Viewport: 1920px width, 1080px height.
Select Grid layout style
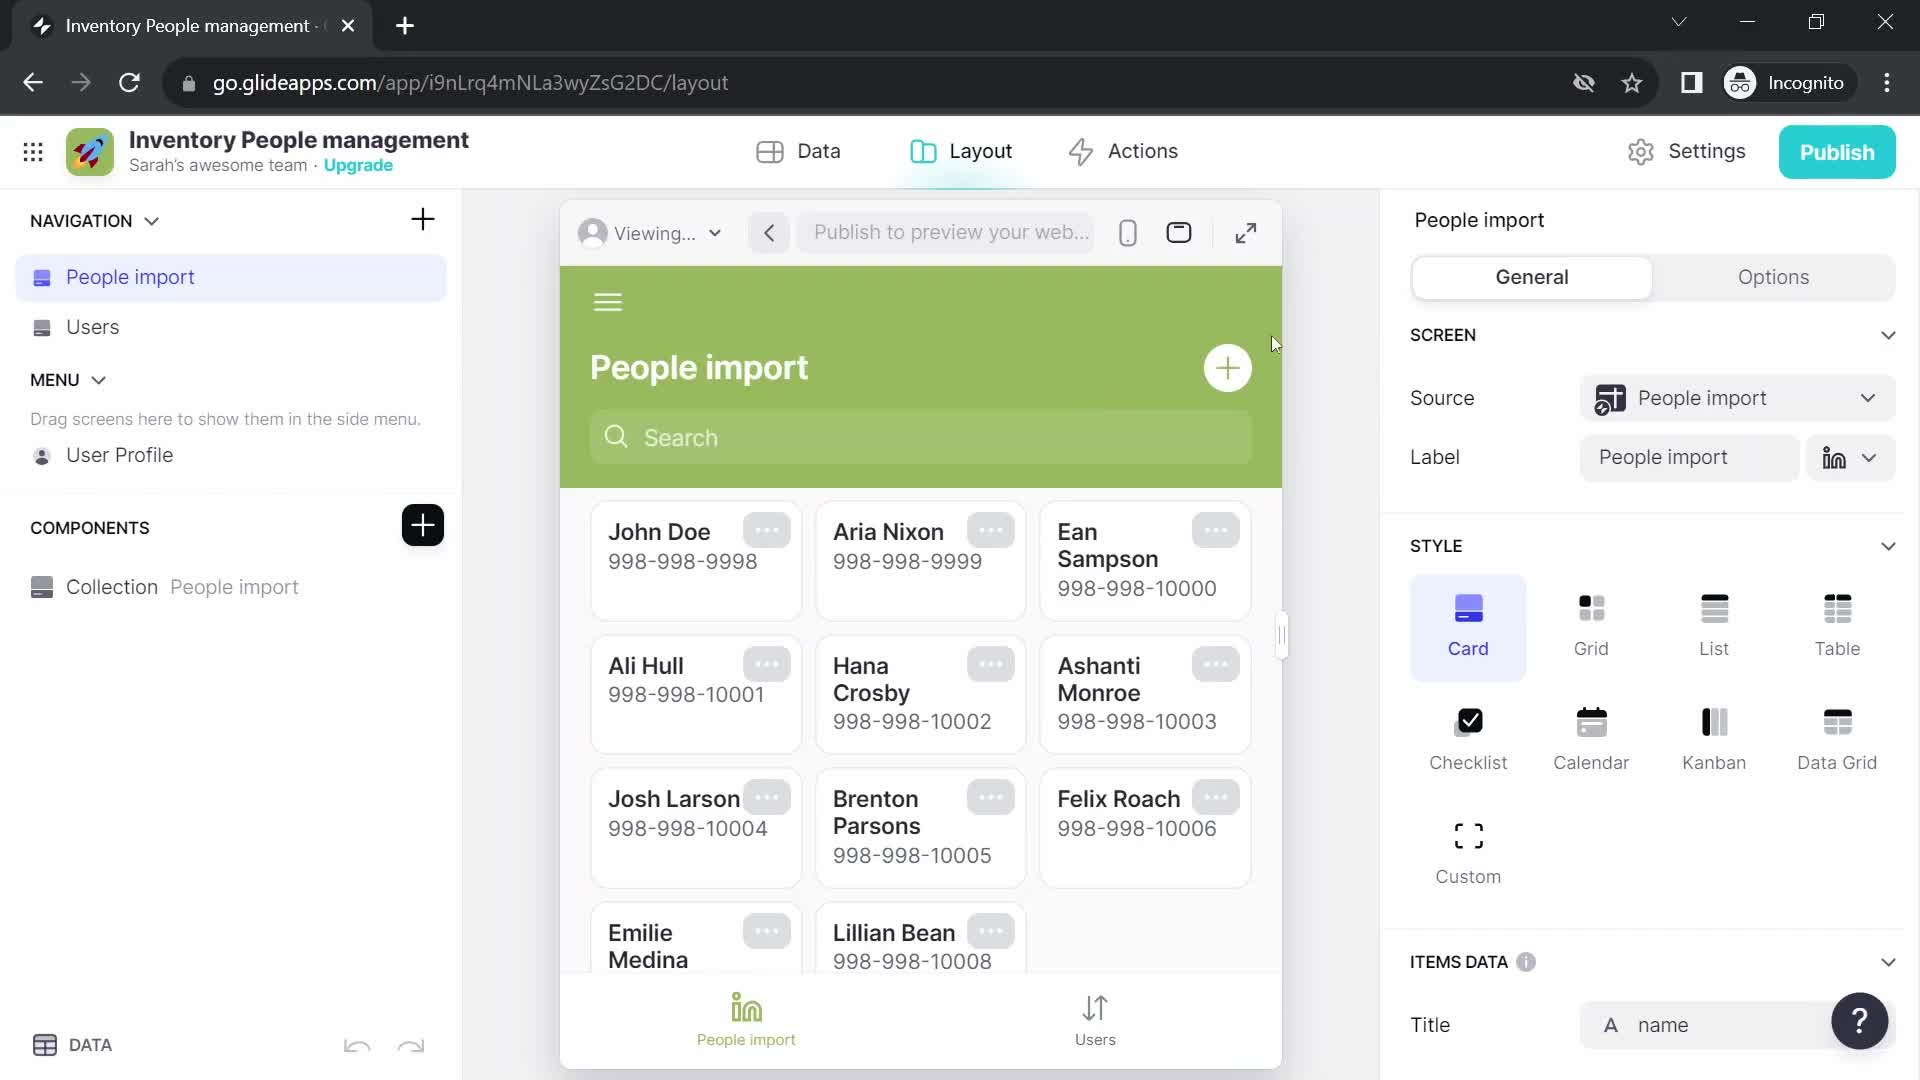[1592, 622]
